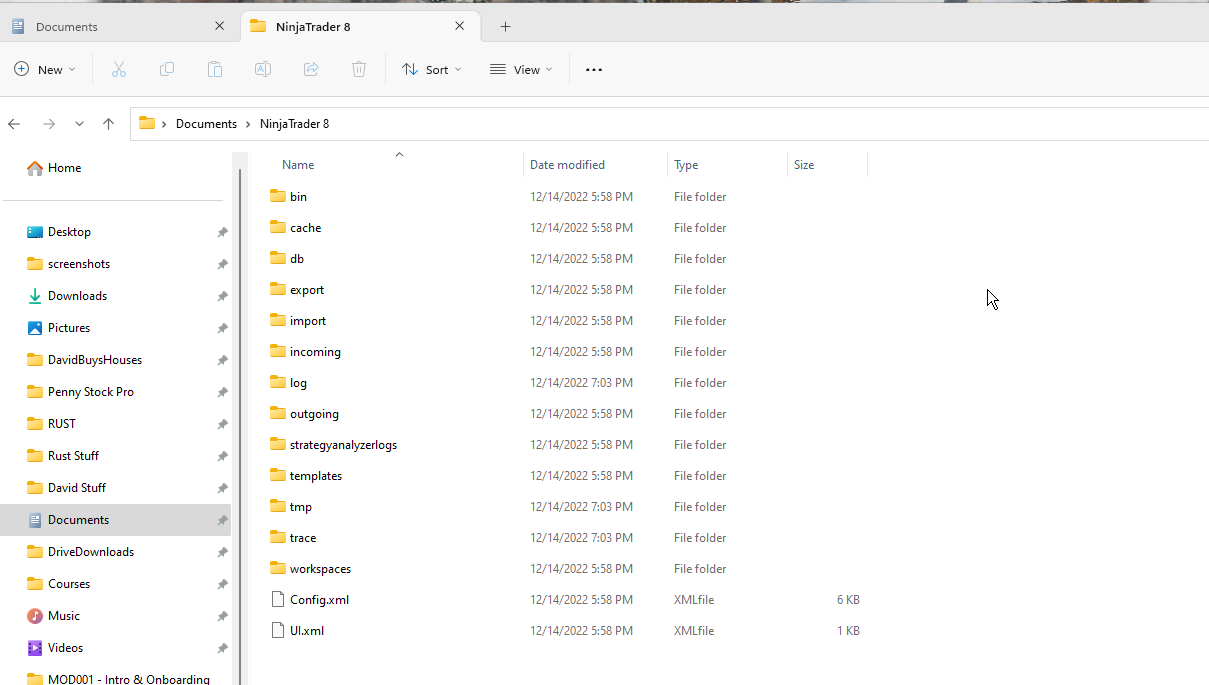Click the Delete icon in the toolbar
Screen dimensions: 1209x685
point(358,69)
